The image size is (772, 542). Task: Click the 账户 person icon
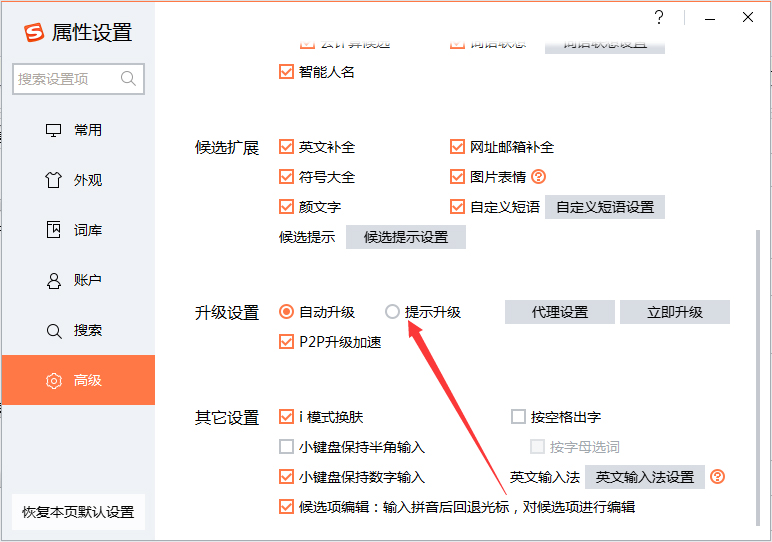click(53, 281)
